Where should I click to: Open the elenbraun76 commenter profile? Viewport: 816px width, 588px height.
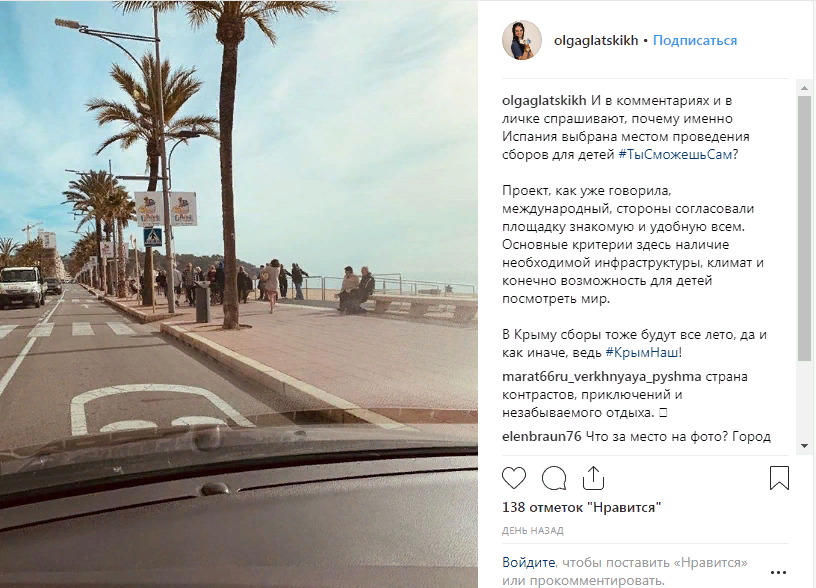click(541, 436)
